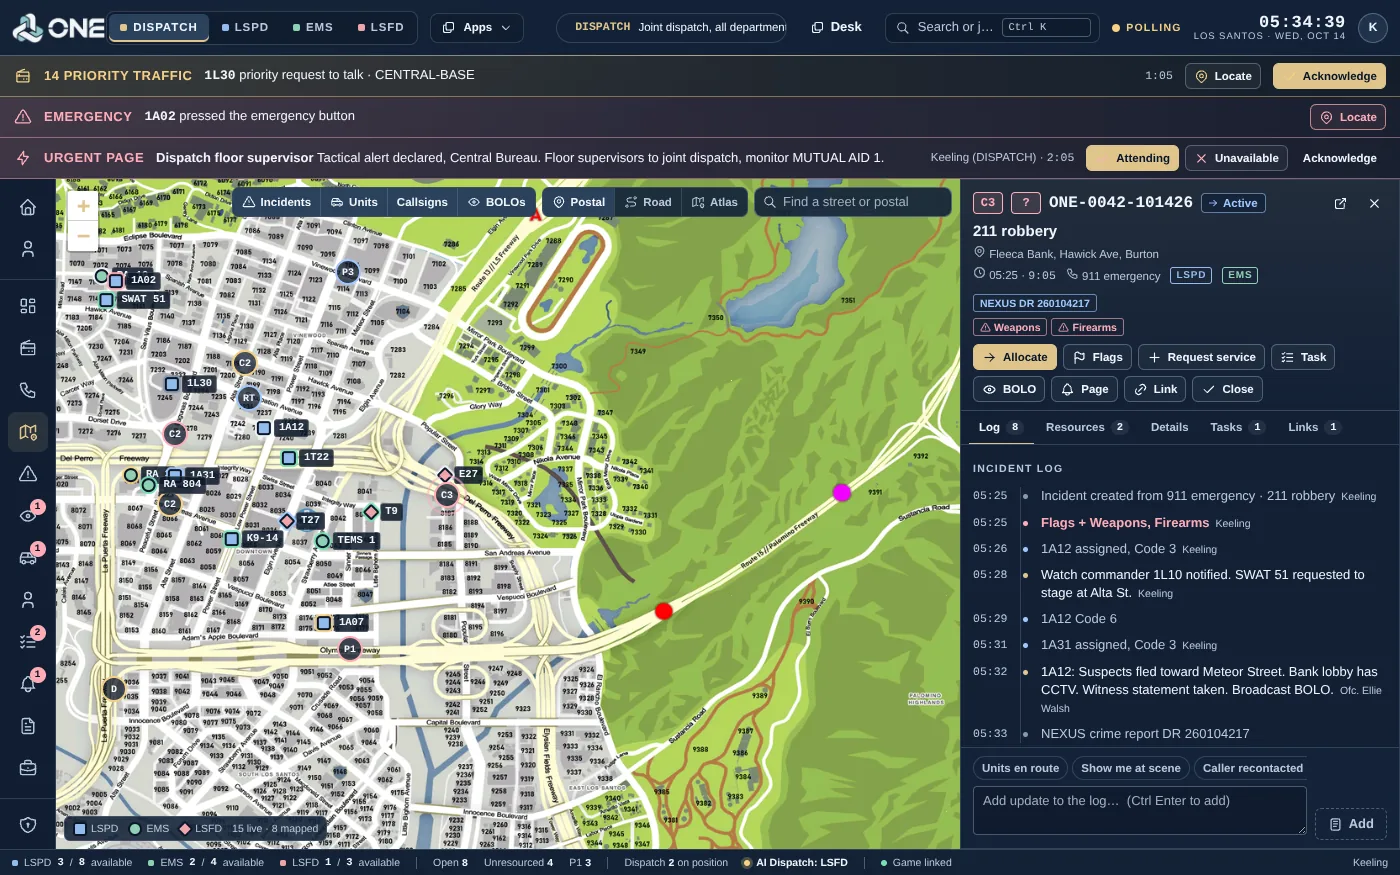Open the document icon in the sidebar
This screenshot has width=1400, height=875.
pyautogui.click(x=28, y=726)
